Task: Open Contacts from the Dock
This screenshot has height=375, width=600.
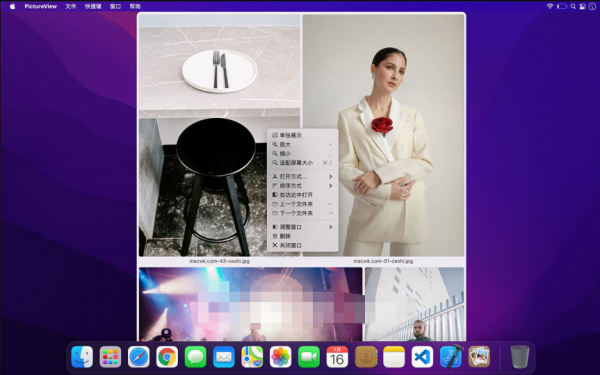Action: coord(366,357)
